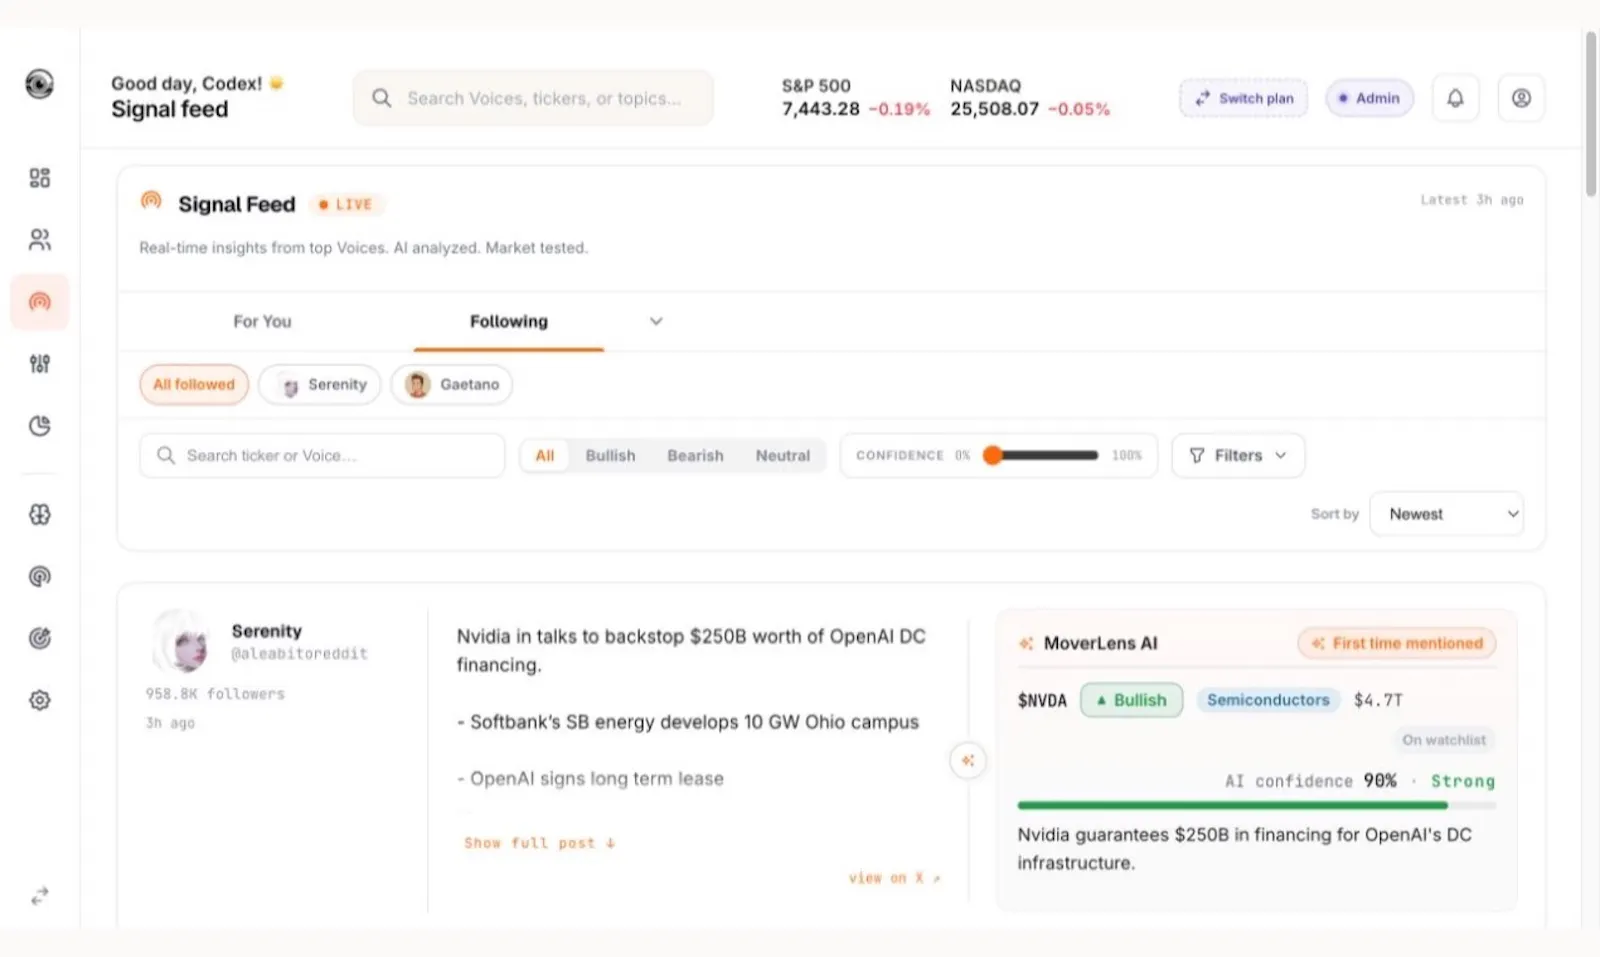Open the pie chart icon in sidebar
The image size is (1600, 957).
(x=39, y=426)
